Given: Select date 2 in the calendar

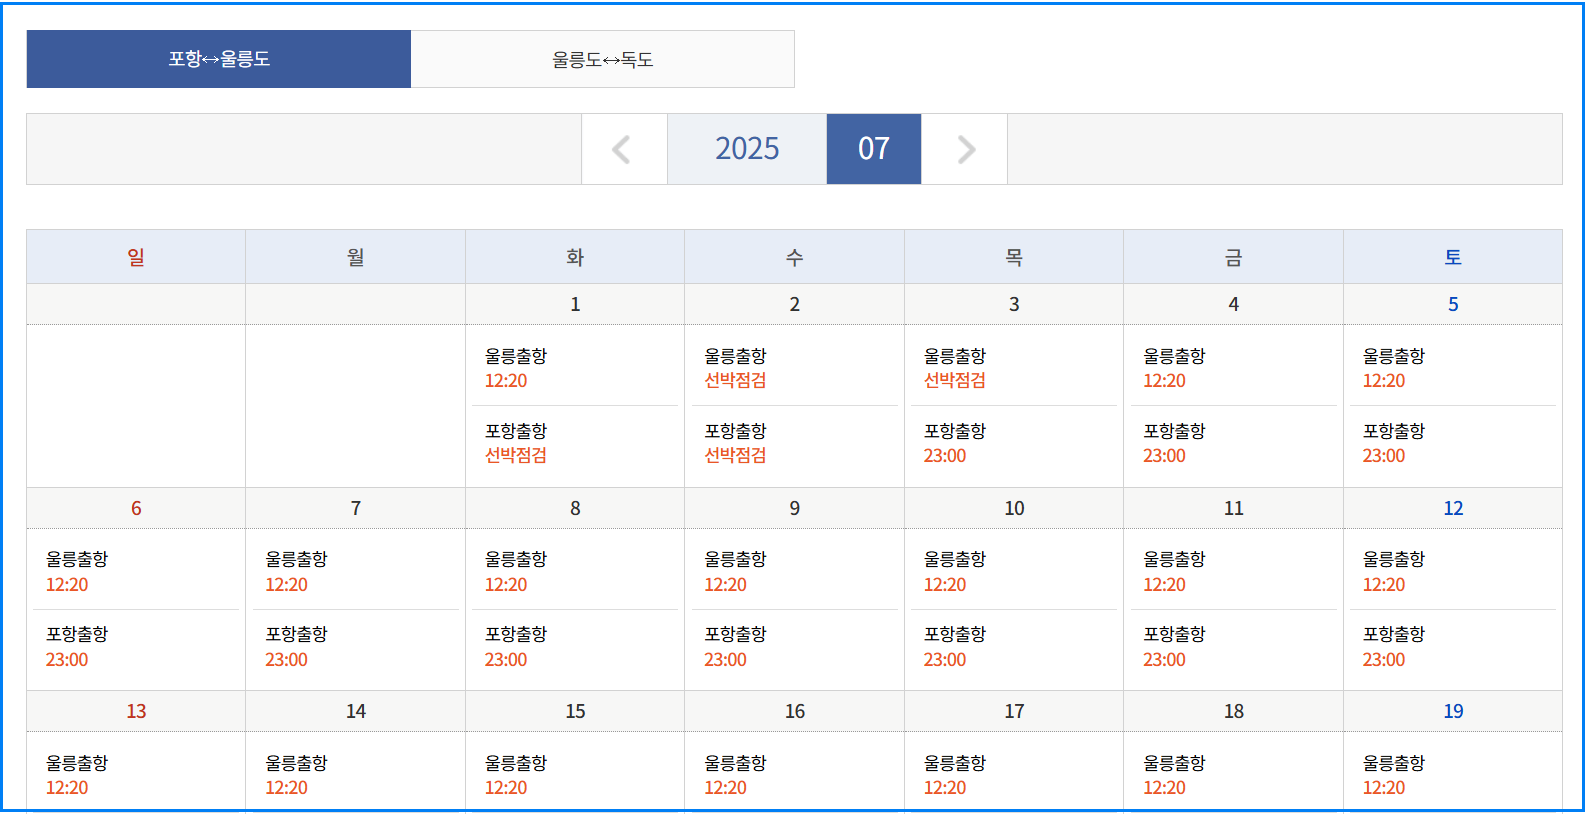Looking at the screenshot, I should pos(795,304).
